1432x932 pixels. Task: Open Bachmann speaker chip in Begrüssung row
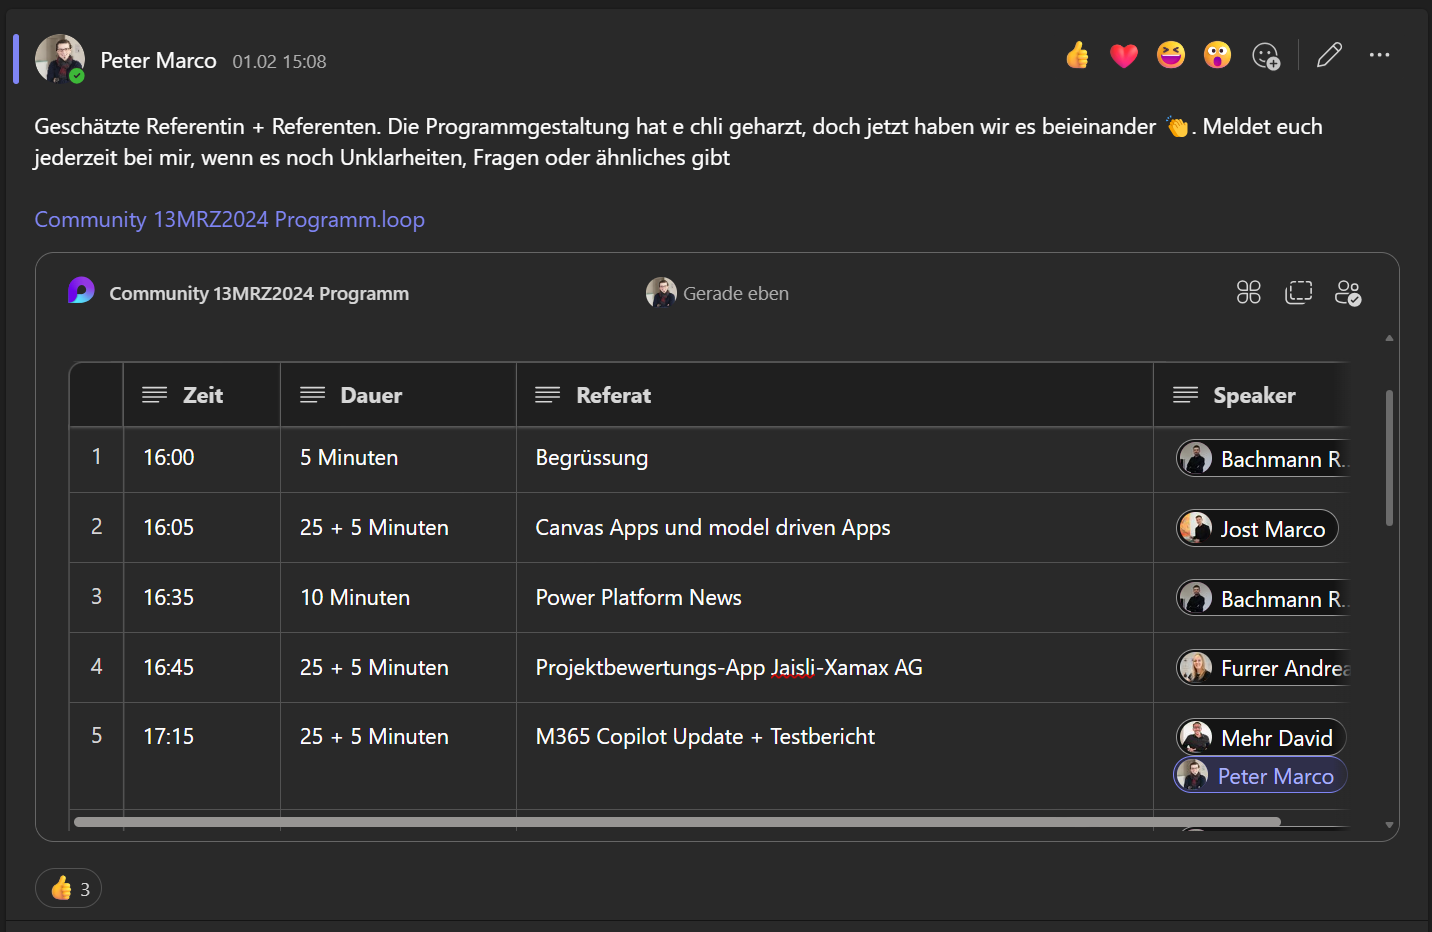(x=1263, y=458)
